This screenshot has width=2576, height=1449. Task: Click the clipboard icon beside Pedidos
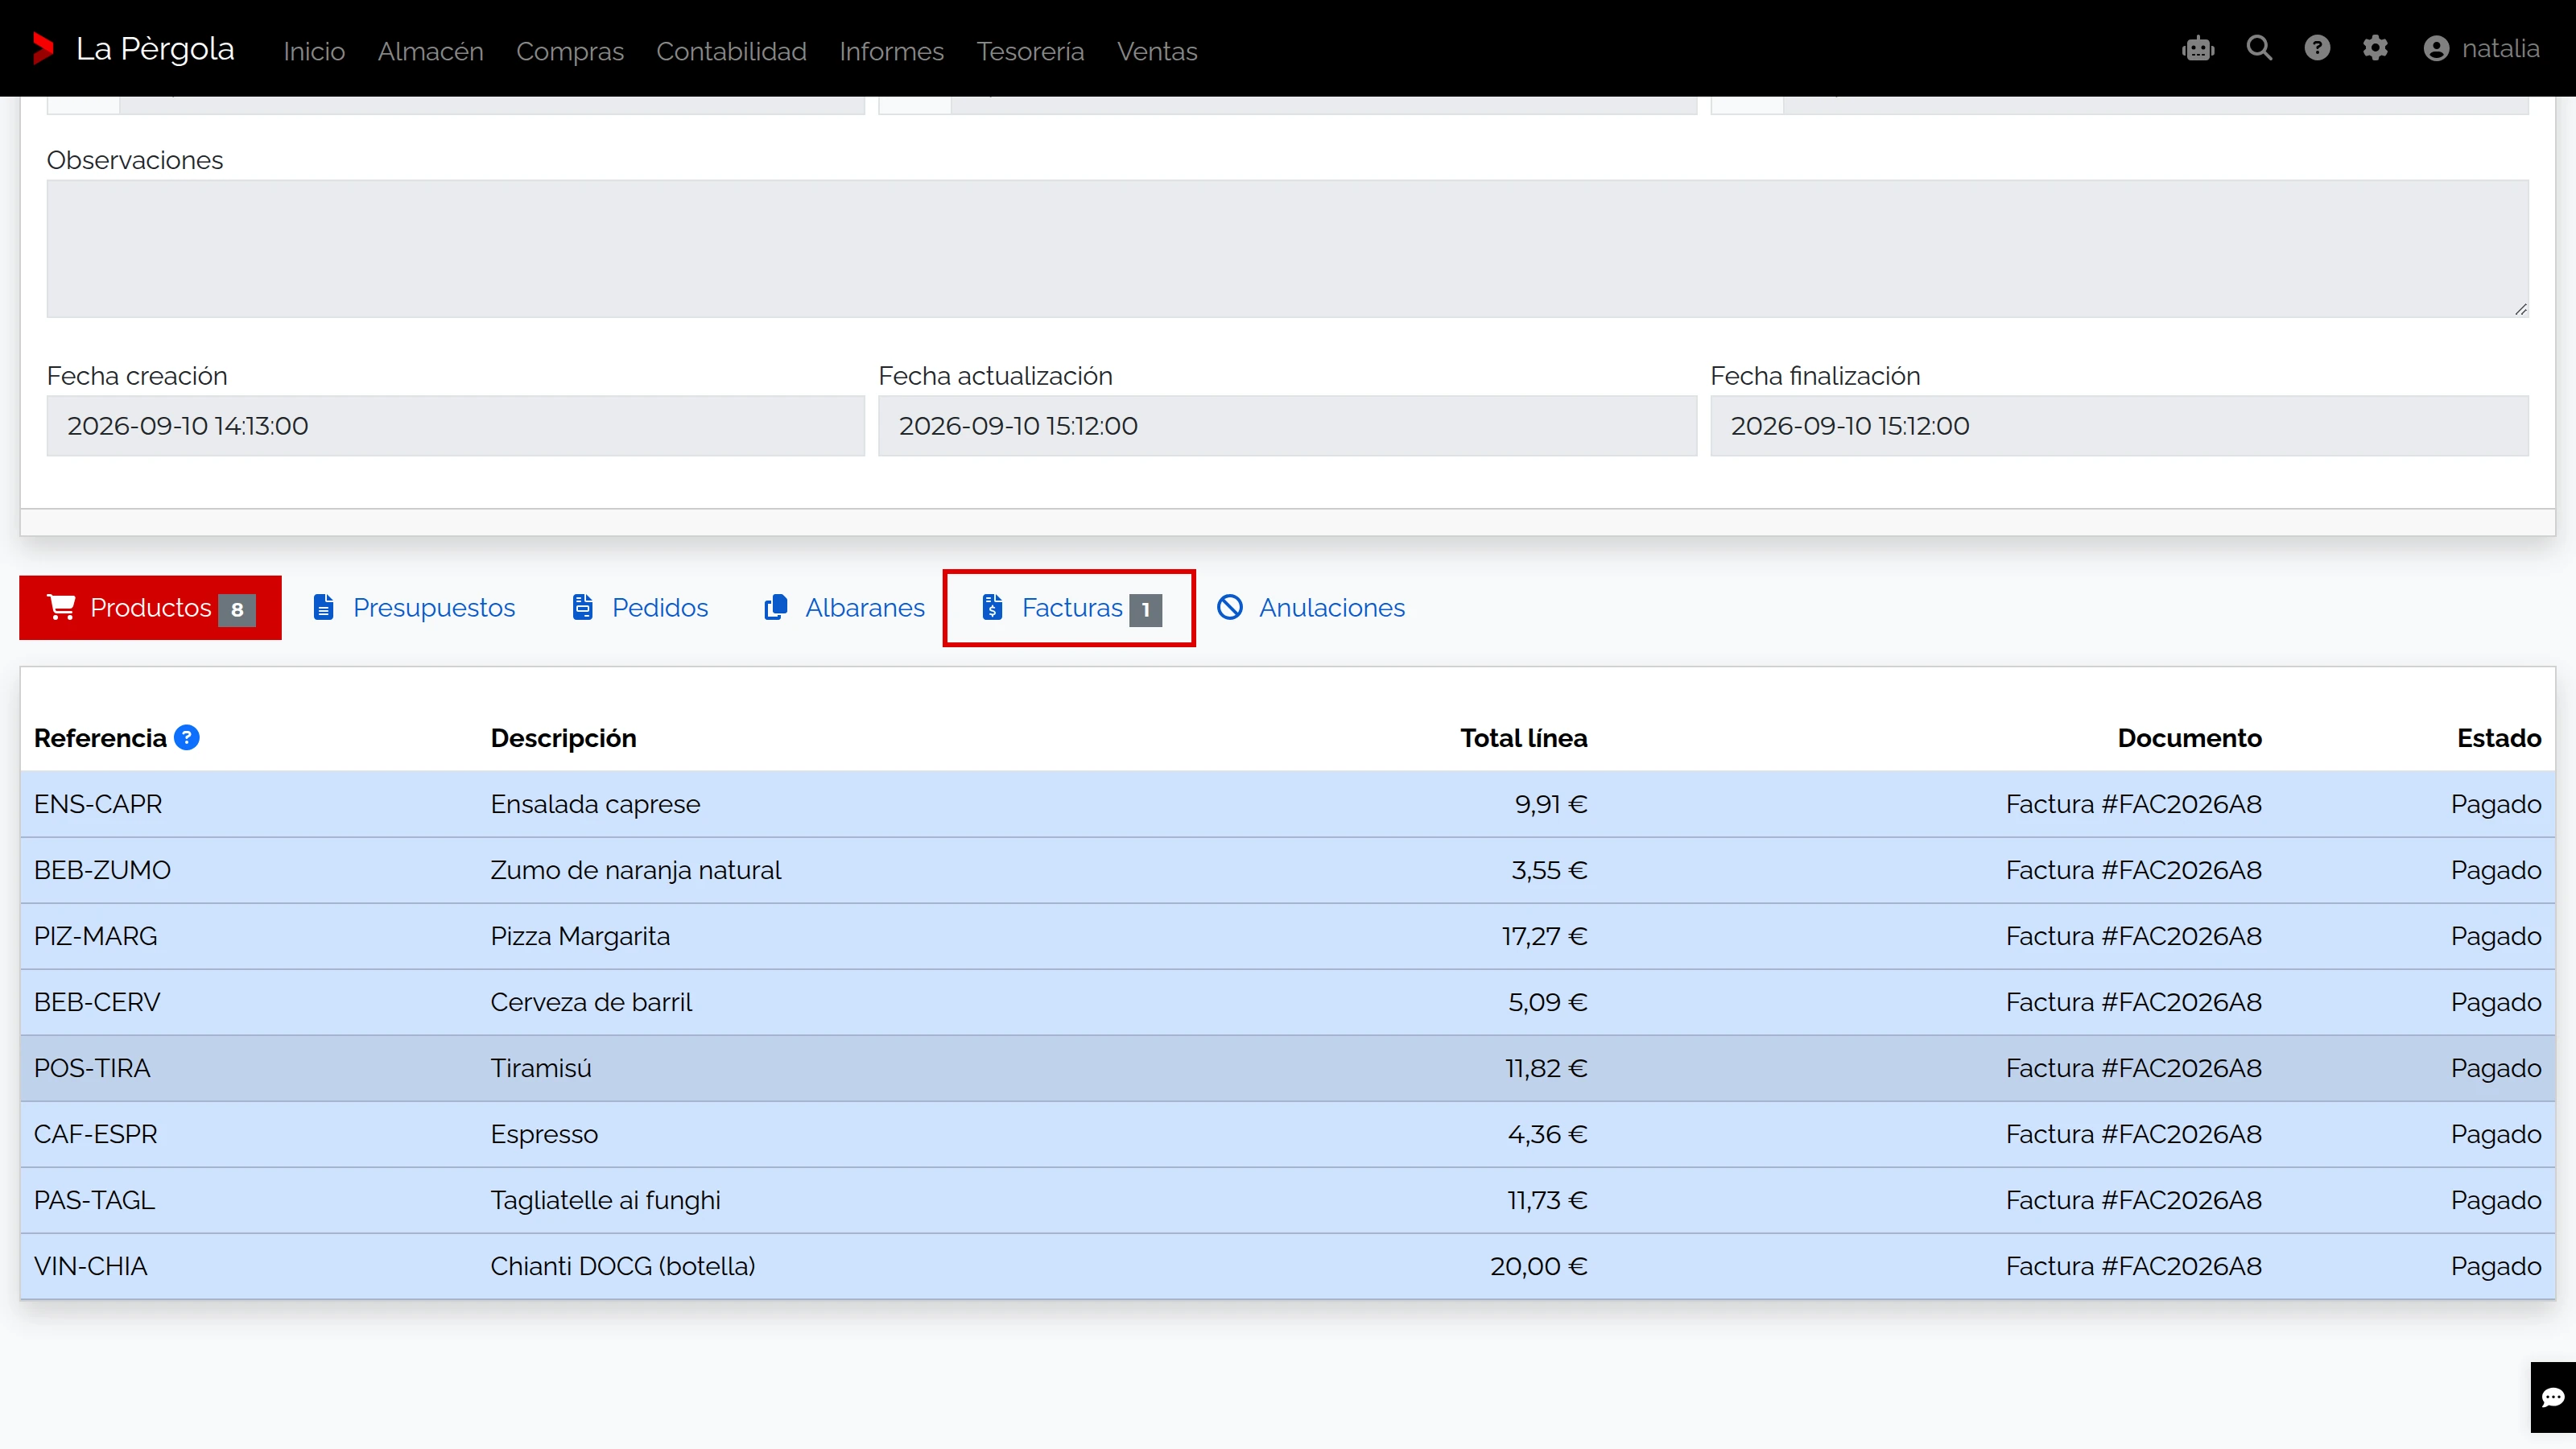[583, 607]
